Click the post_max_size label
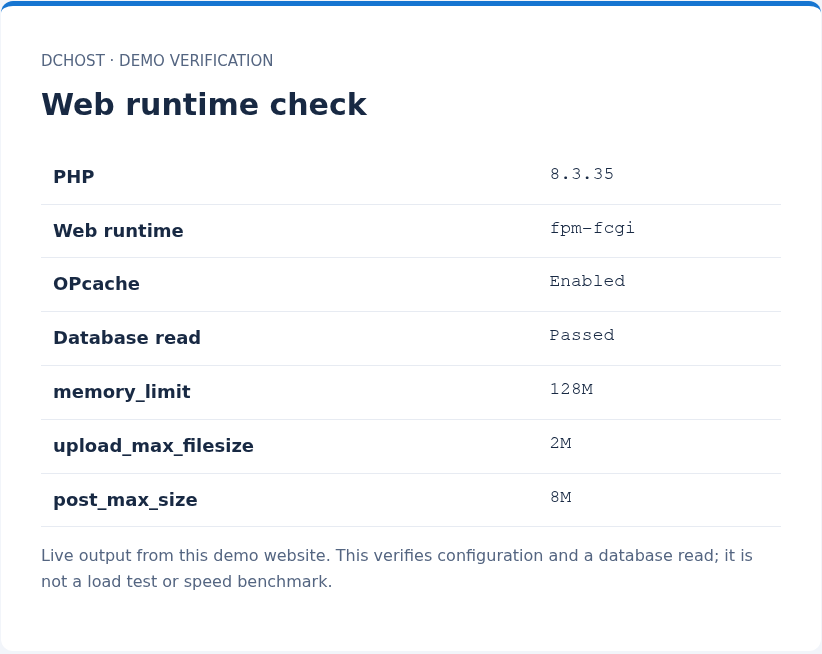This screenshot has width=822, height=654. coord(125,500)
